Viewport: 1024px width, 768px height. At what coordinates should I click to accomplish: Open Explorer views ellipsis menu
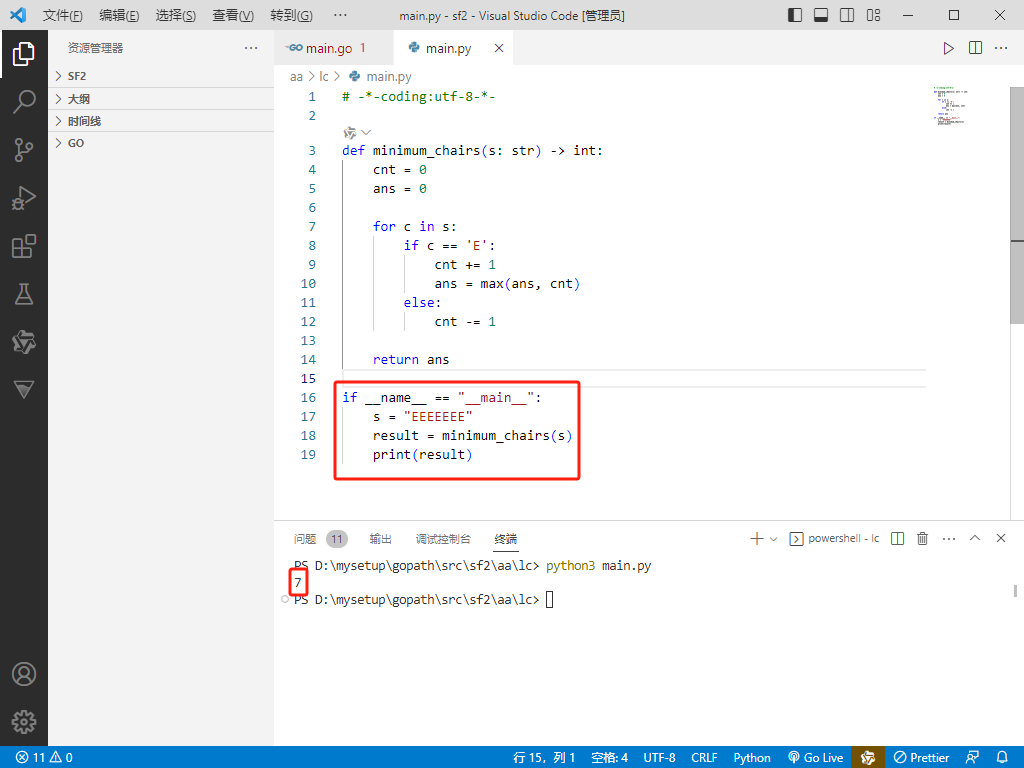[251, 48]
